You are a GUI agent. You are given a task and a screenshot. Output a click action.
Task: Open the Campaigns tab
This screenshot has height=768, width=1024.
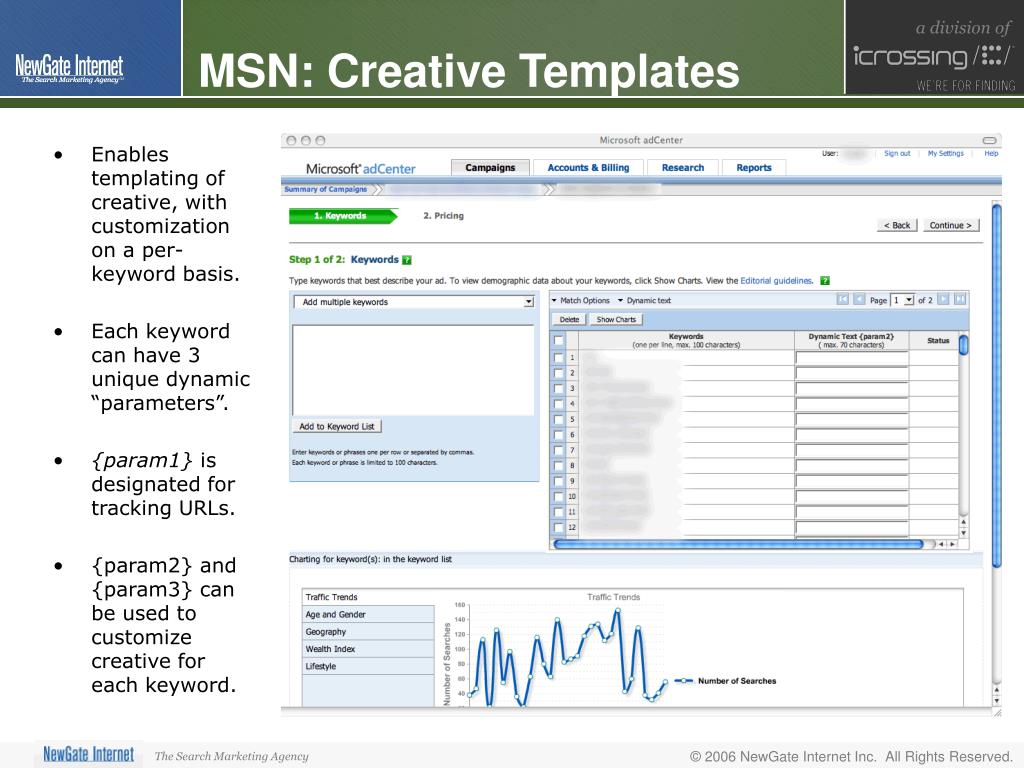click(490, 168)
